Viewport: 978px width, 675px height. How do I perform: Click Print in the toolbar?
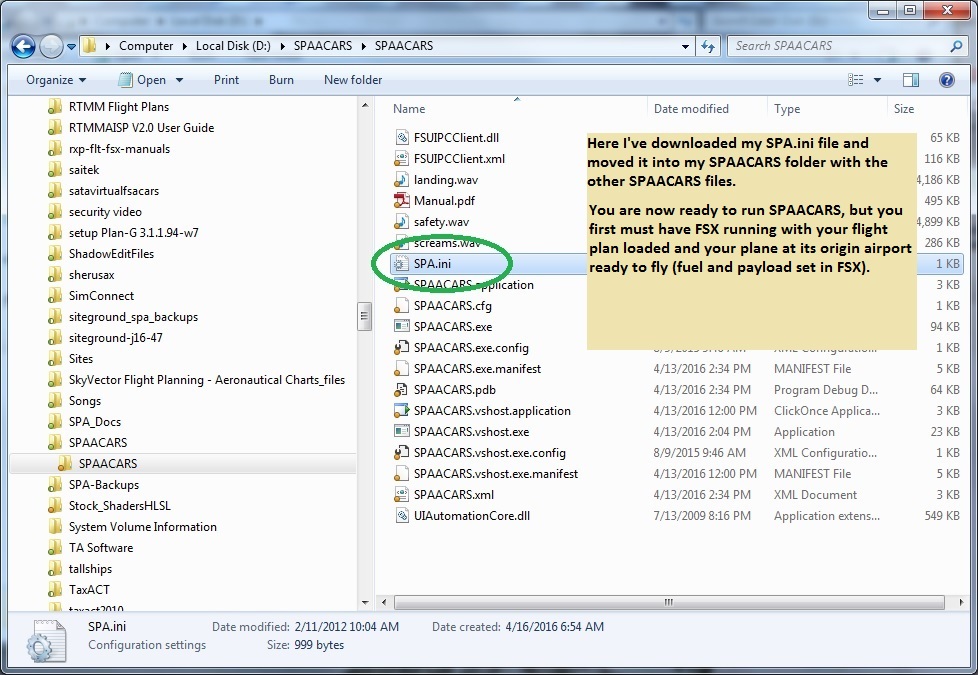[x=226, y=80]
